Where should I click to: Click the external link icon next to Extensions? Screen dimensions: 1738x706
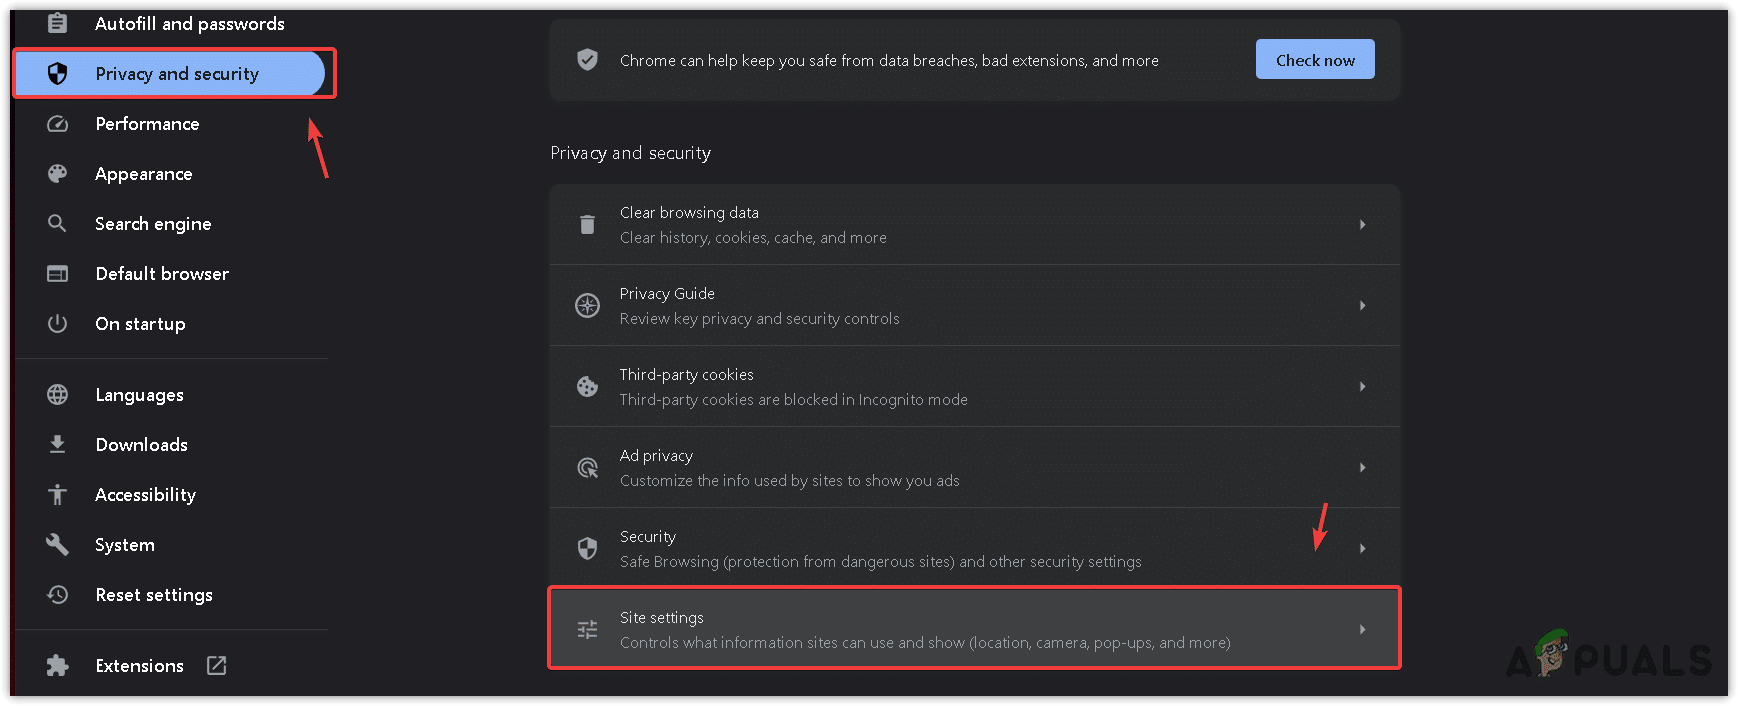click(217, 666)
